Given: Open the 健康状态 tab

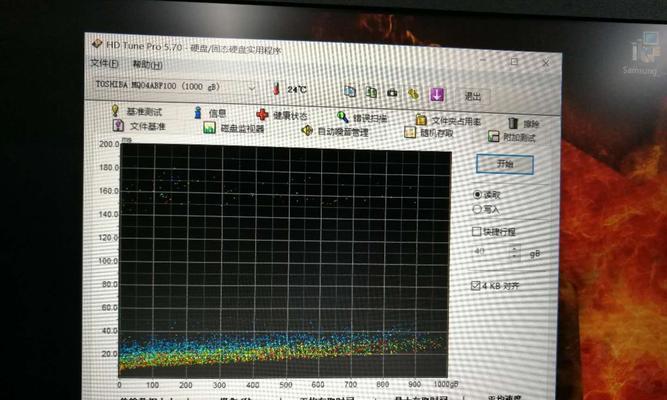Looking at the screenshot, I should tap(281, 115).
